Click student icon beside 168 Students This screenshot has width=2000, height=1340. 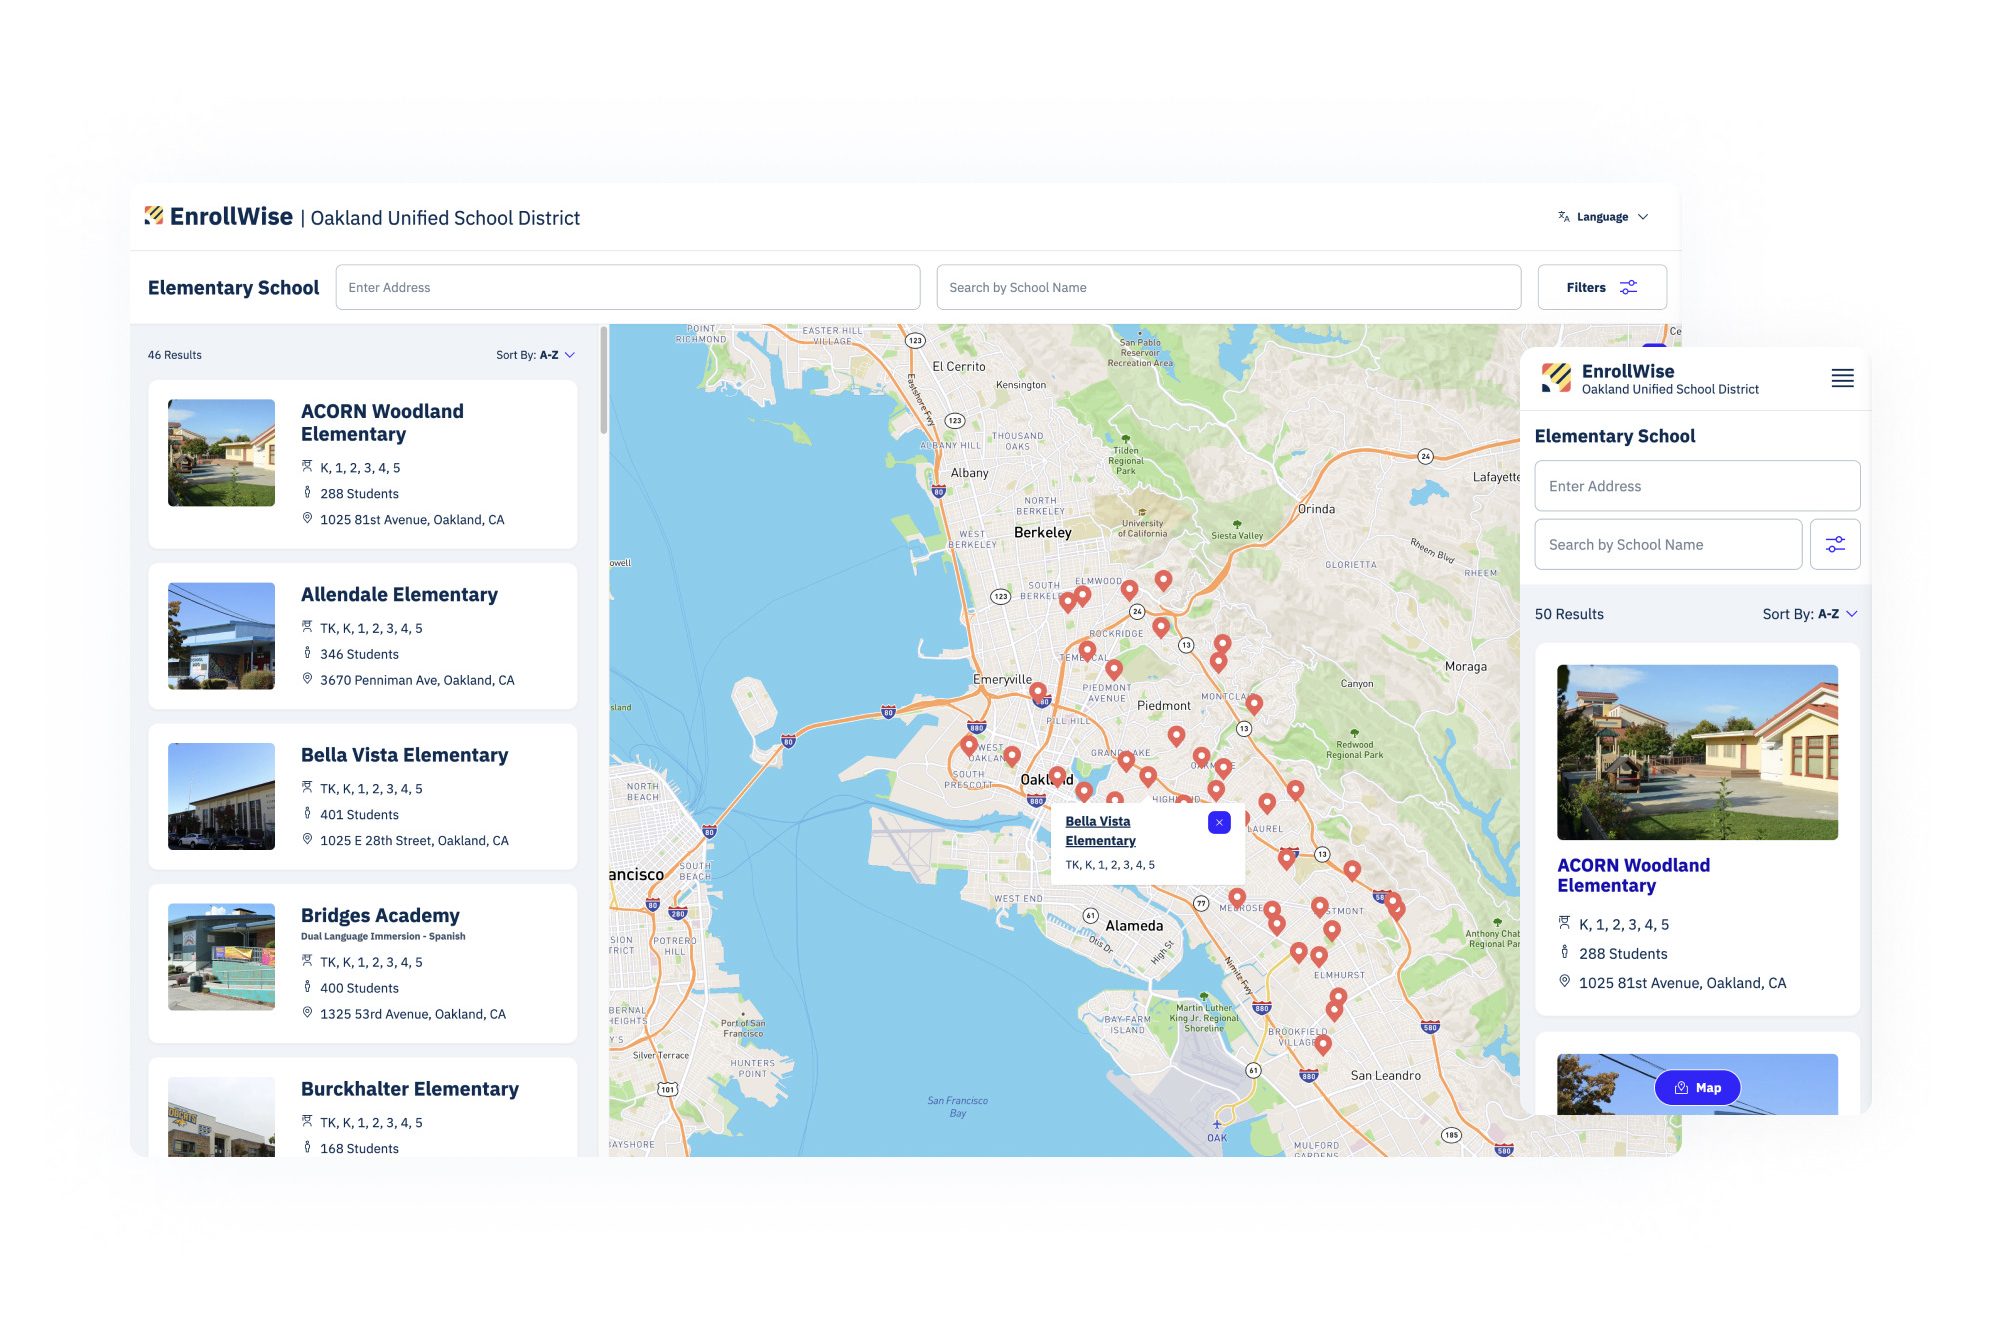point(307,1148)
